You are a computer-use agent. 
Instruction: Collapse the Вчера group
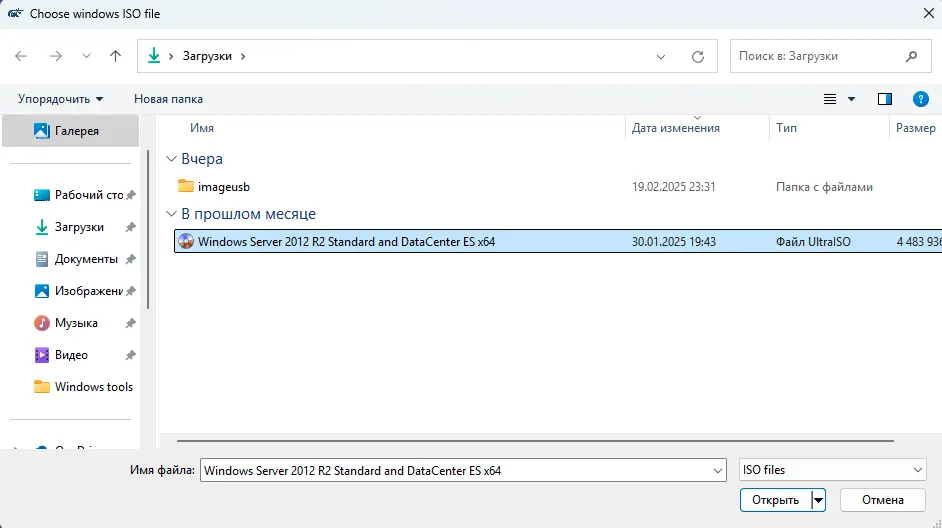point(172,159)
